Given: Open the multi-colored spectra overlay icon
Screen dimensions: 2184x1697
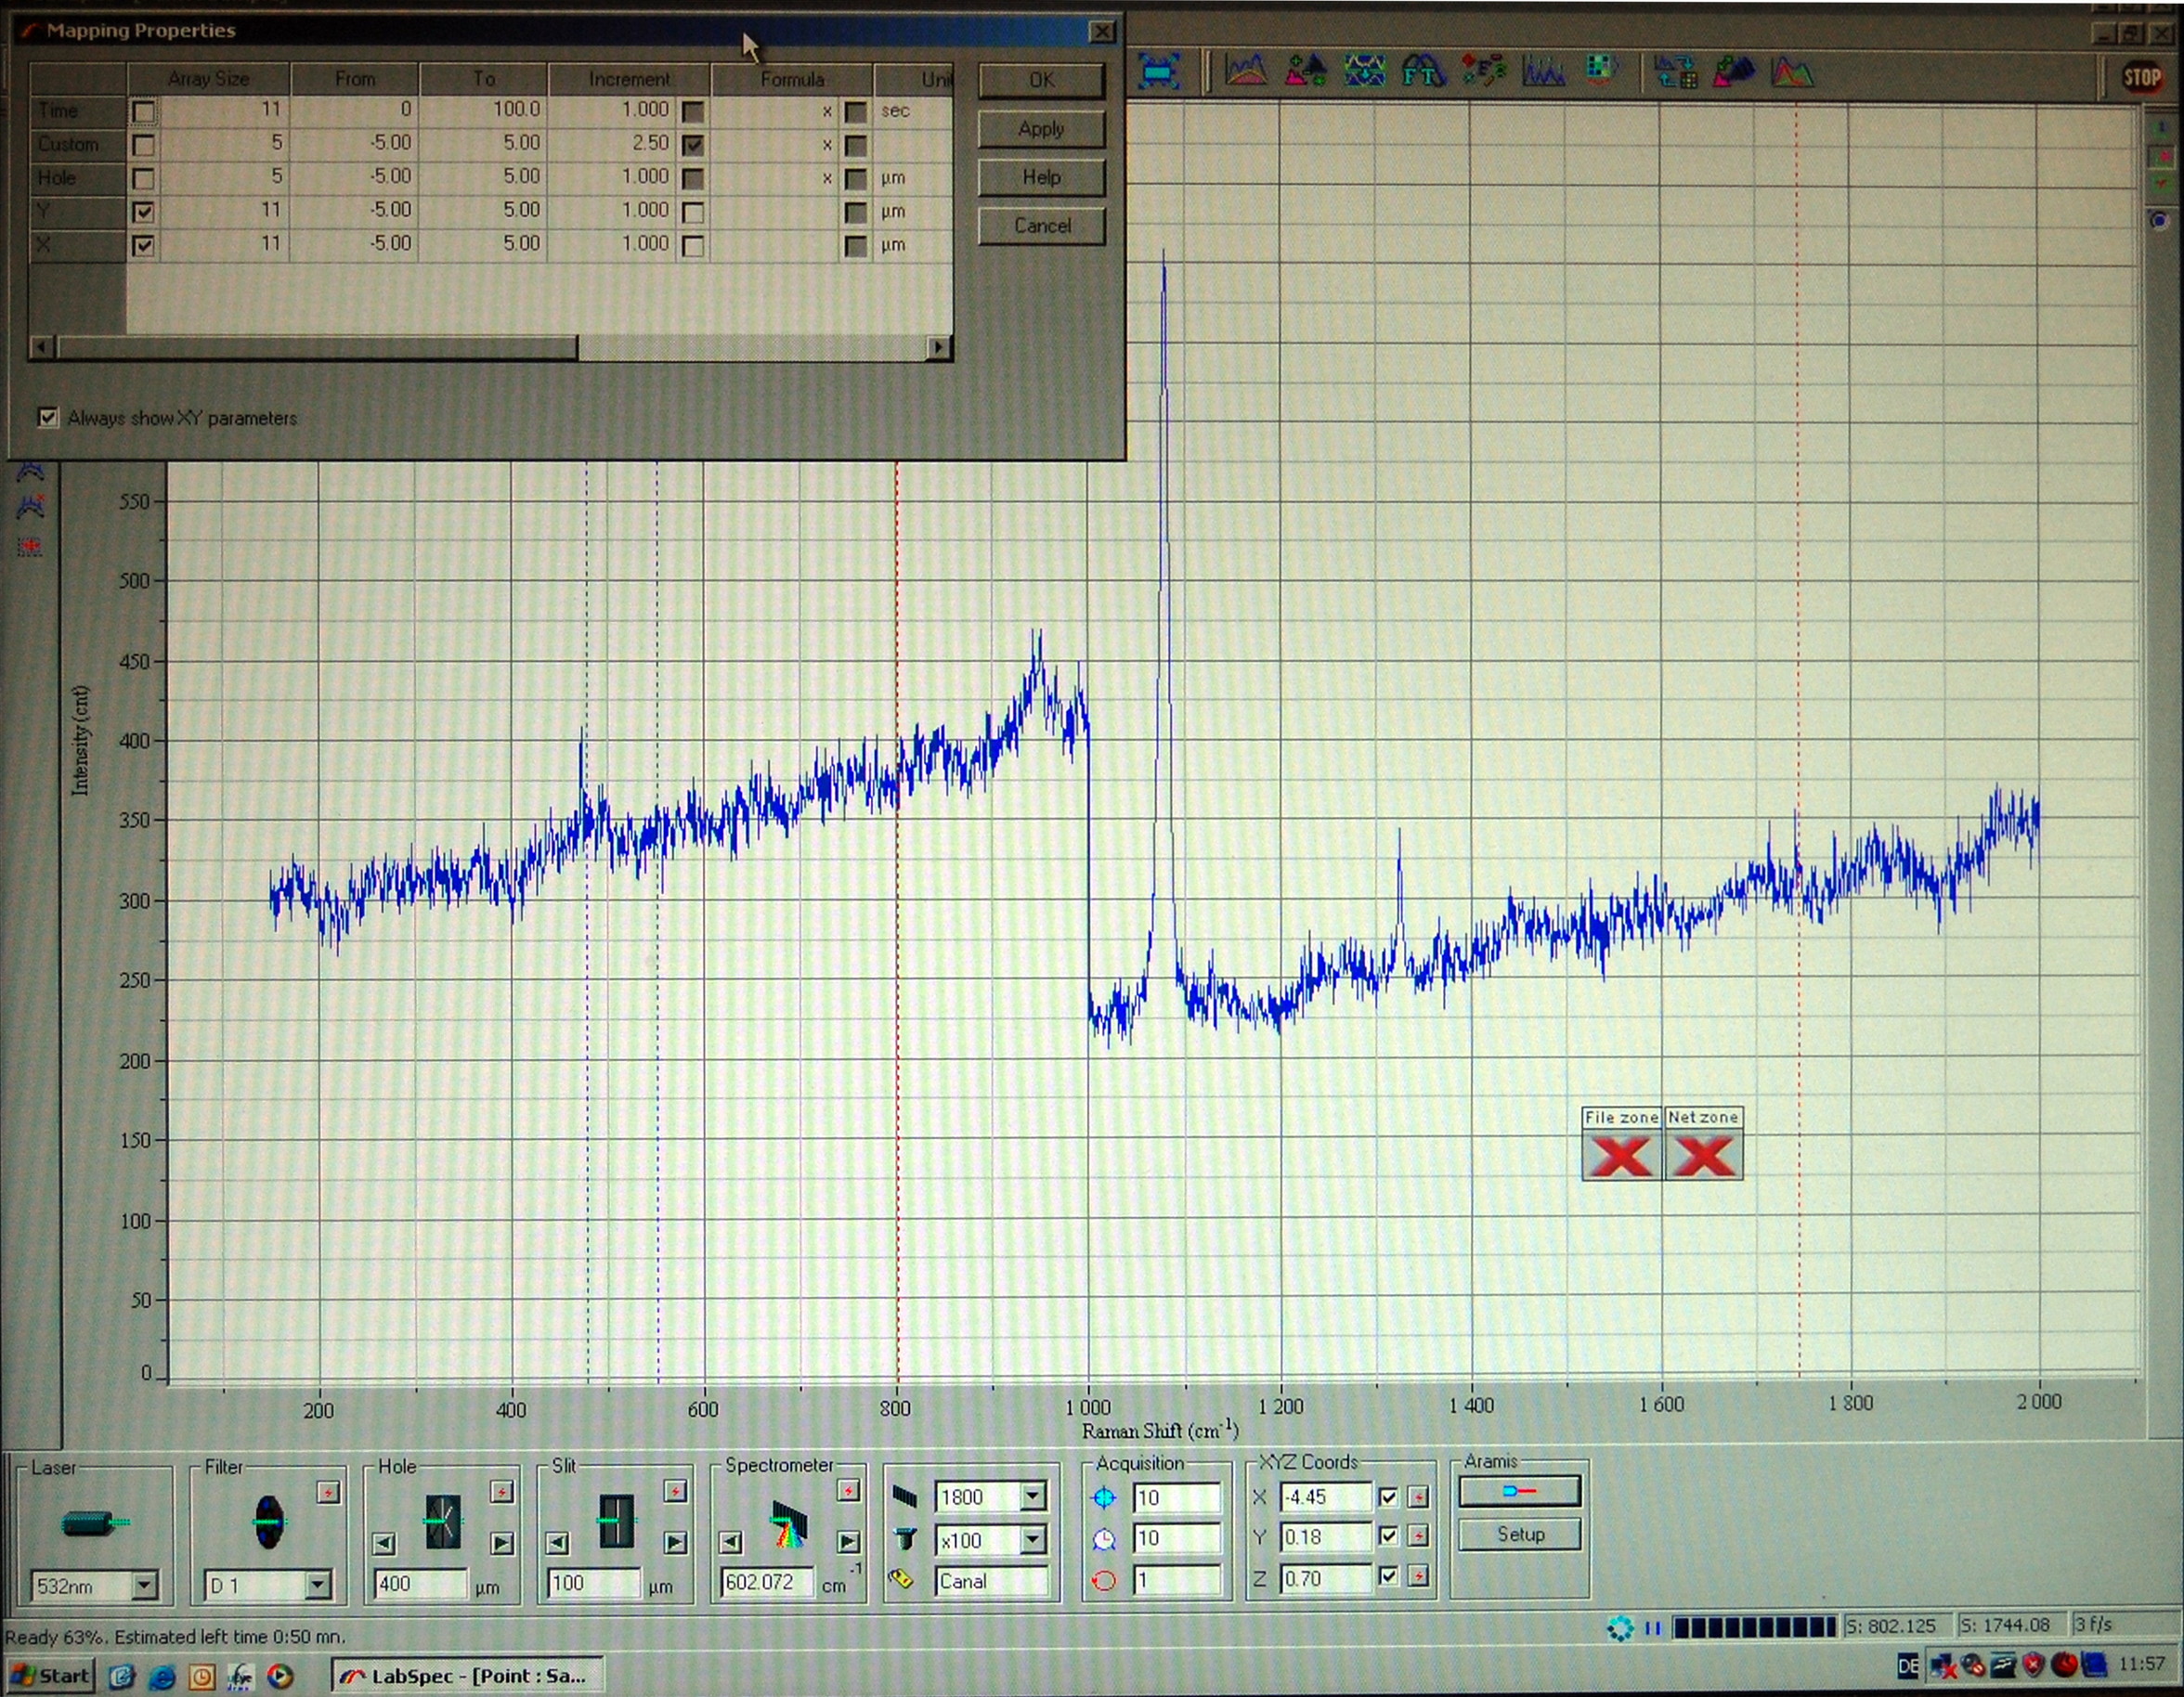Looking at the screenshot, I should [1791, 72].
